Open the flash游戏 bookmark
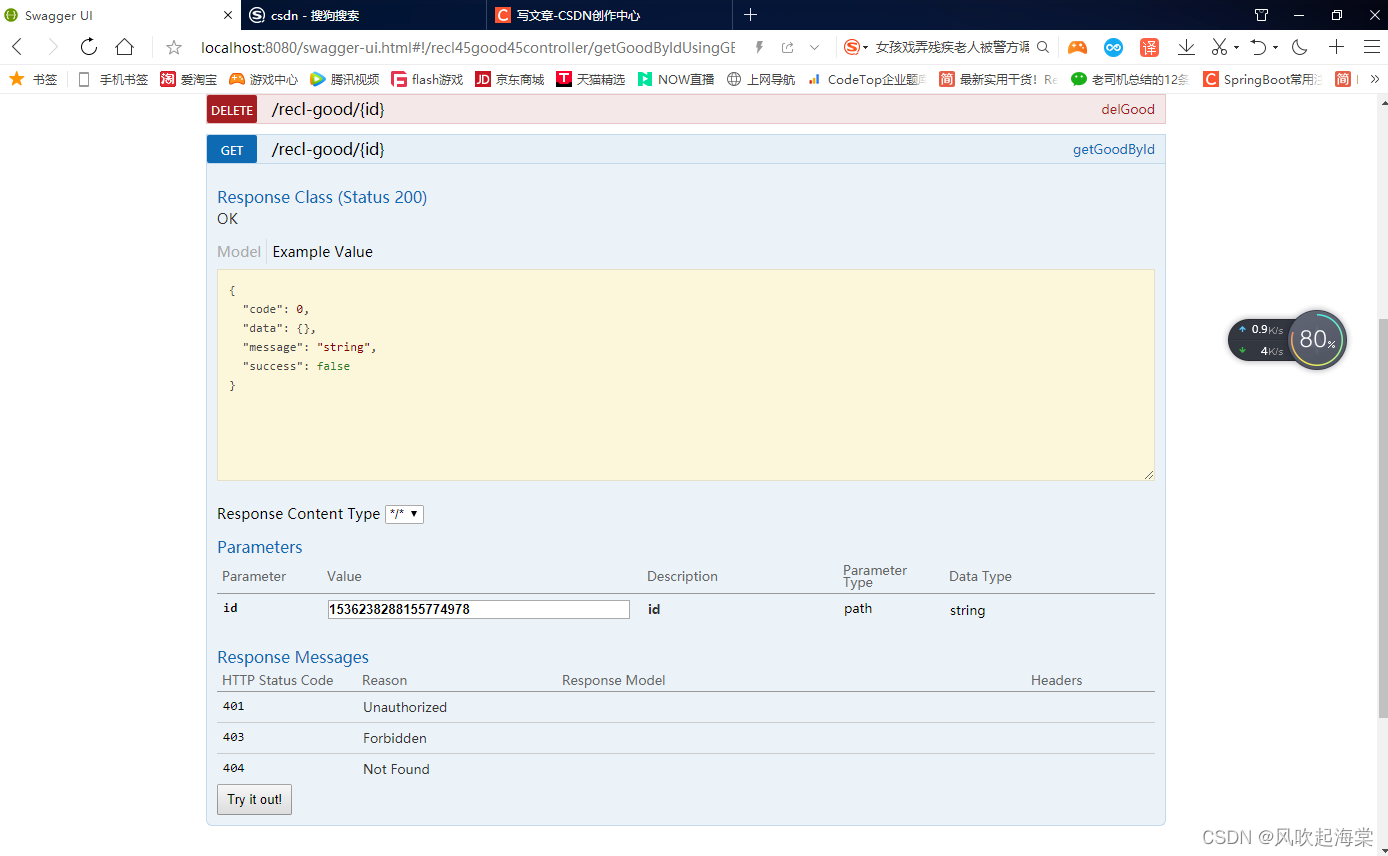The image size is (1388, 856). click(427, 79)
